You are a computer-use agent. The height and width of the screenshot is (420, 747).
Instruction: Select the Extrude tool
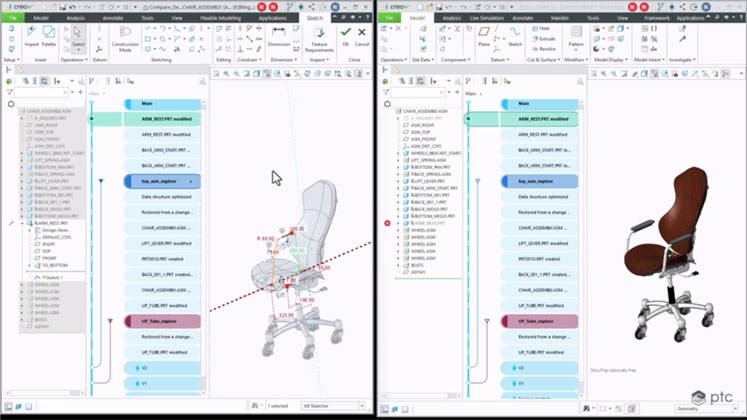click(x=544, y=39)
